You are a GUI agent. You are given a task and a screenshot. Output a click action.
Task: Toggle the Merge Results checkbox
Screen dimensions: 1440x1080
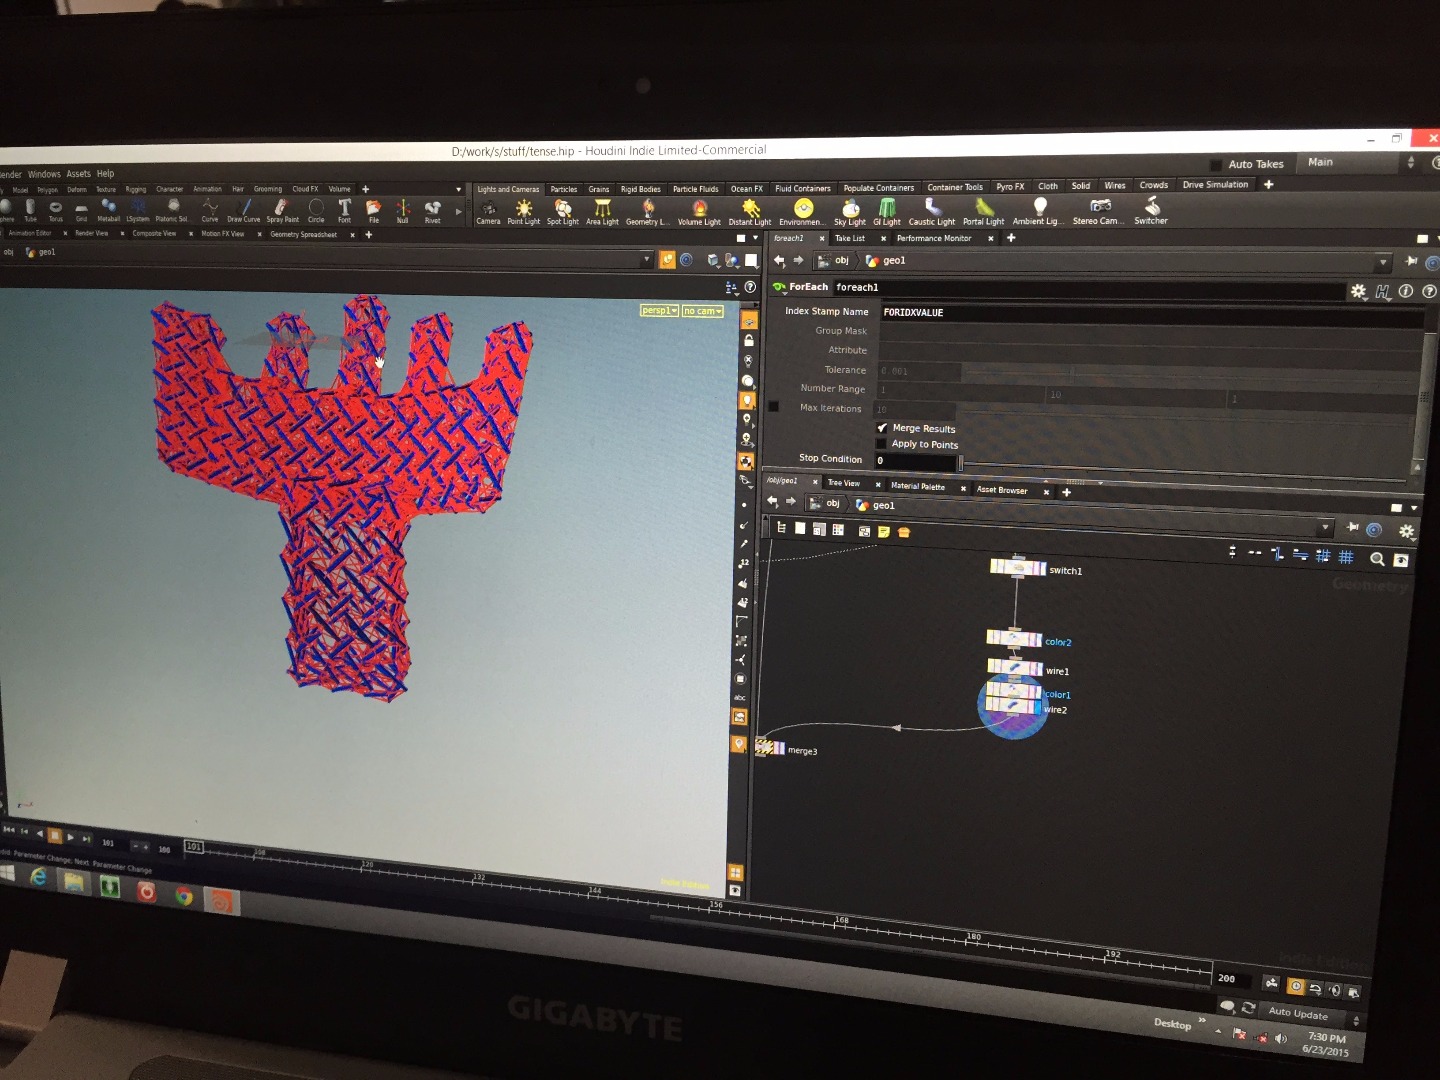pyautogui.click(x=882, y=428)
